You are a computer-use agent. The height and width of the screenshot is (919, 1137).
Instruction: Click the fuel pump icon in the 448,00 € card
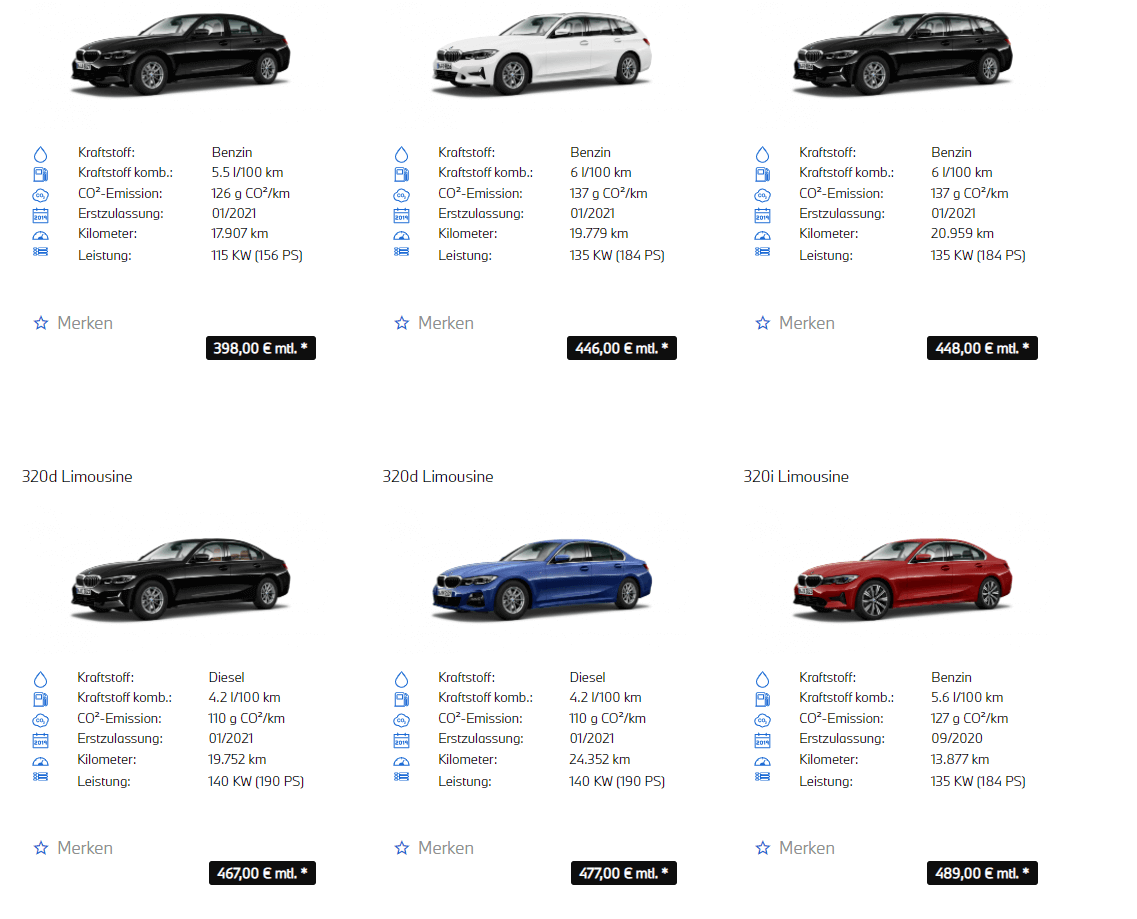coord(762,174)
